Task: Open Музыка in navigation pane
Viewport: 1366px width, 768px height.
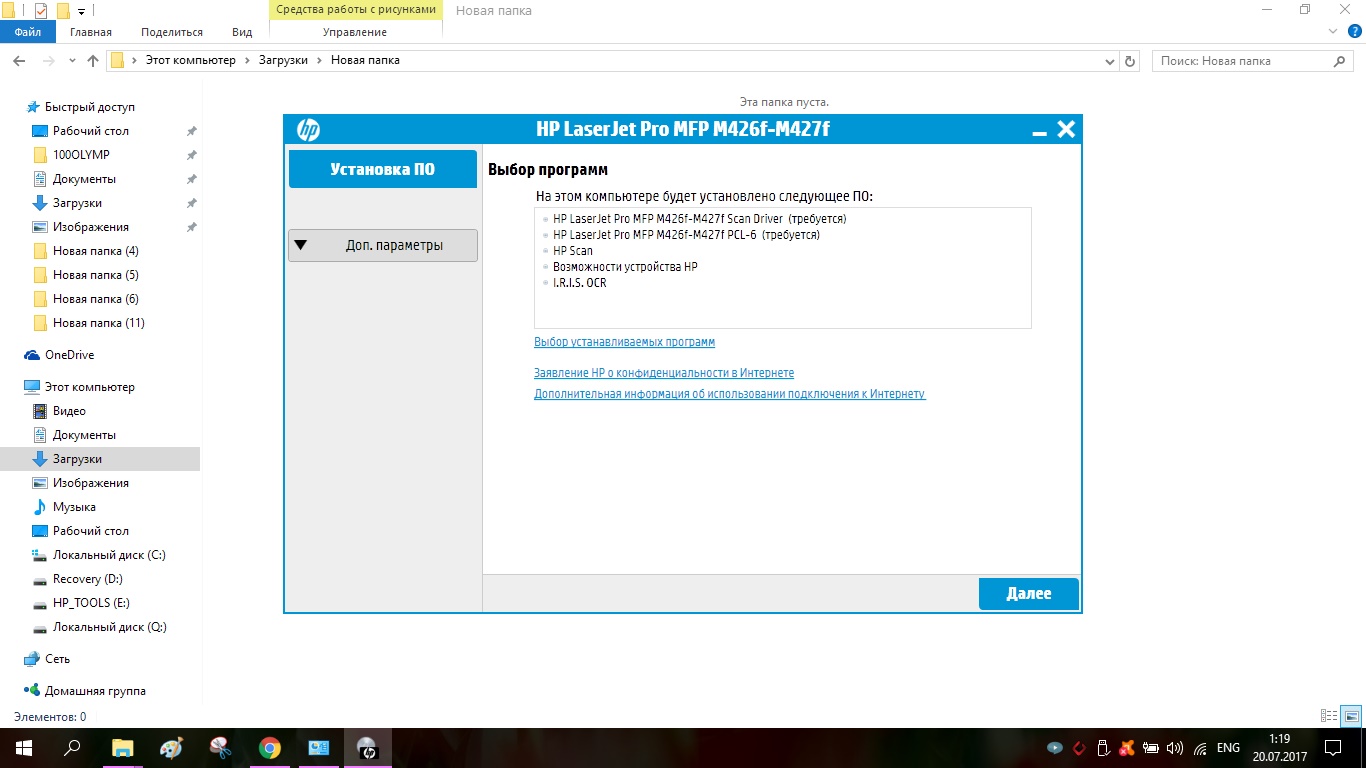Action: click(x=74, y=507)
